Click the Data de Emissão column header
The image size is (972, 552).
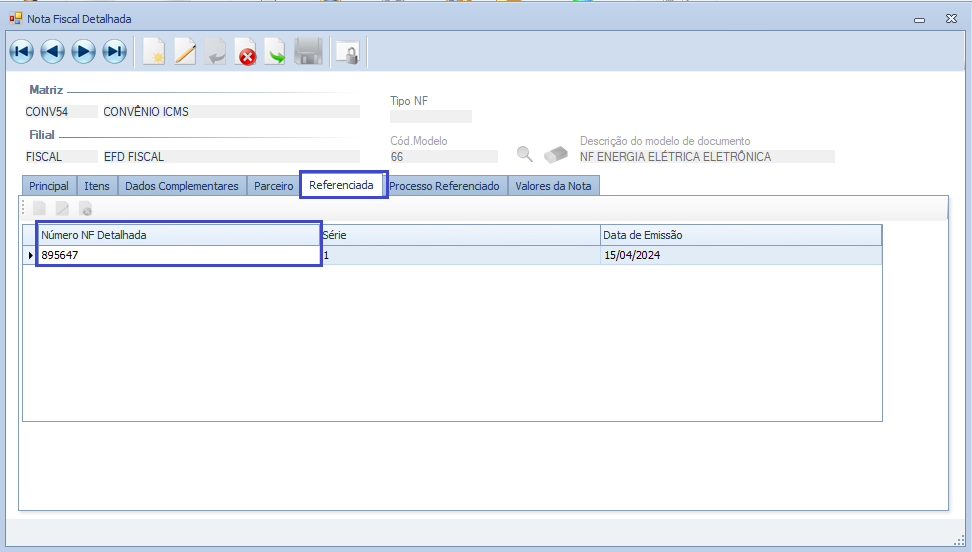(x=741, y=235)
